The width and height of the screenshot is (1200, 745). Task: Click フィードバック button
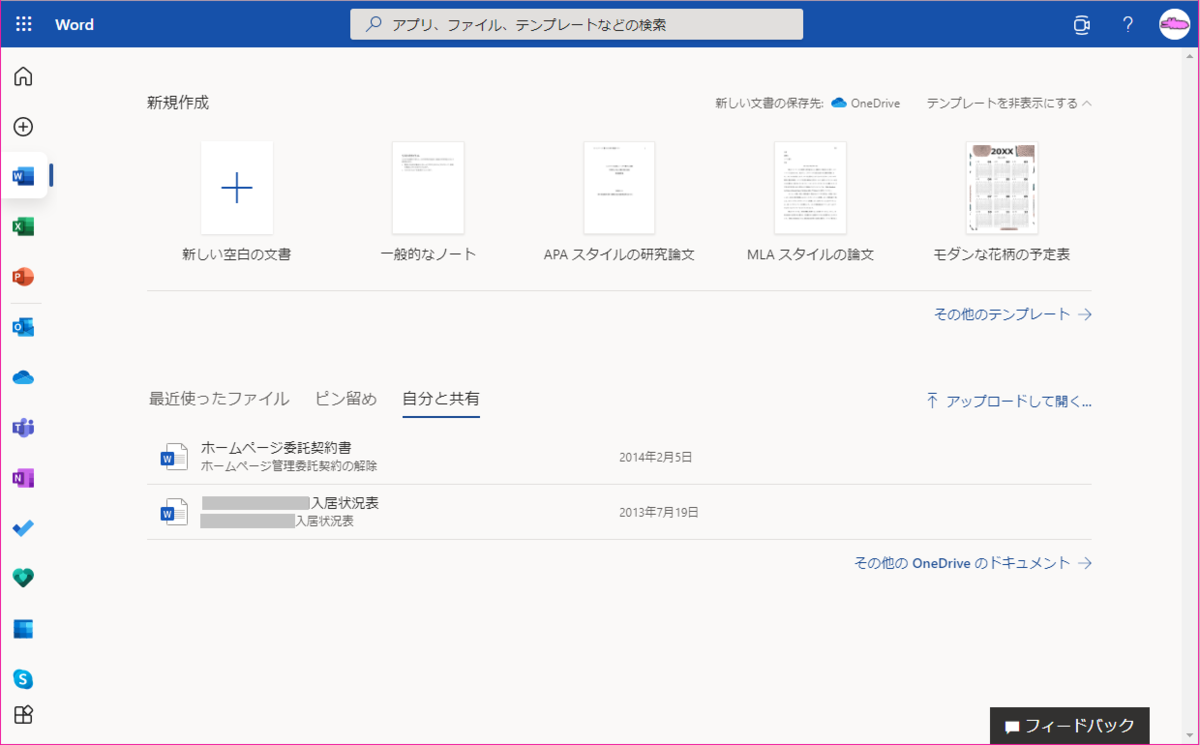pyautogui.click(x=1069, y=726)
